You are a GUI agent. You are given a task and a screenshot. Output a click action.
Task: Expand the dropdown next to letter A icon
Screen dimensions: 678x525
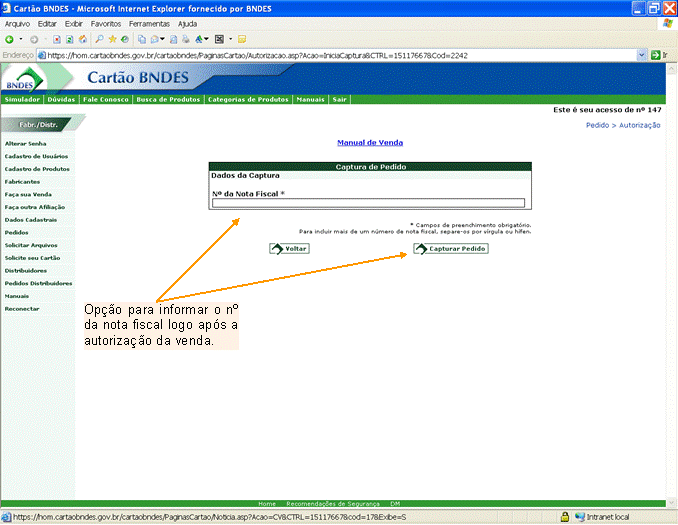click(x=207, y=39)
